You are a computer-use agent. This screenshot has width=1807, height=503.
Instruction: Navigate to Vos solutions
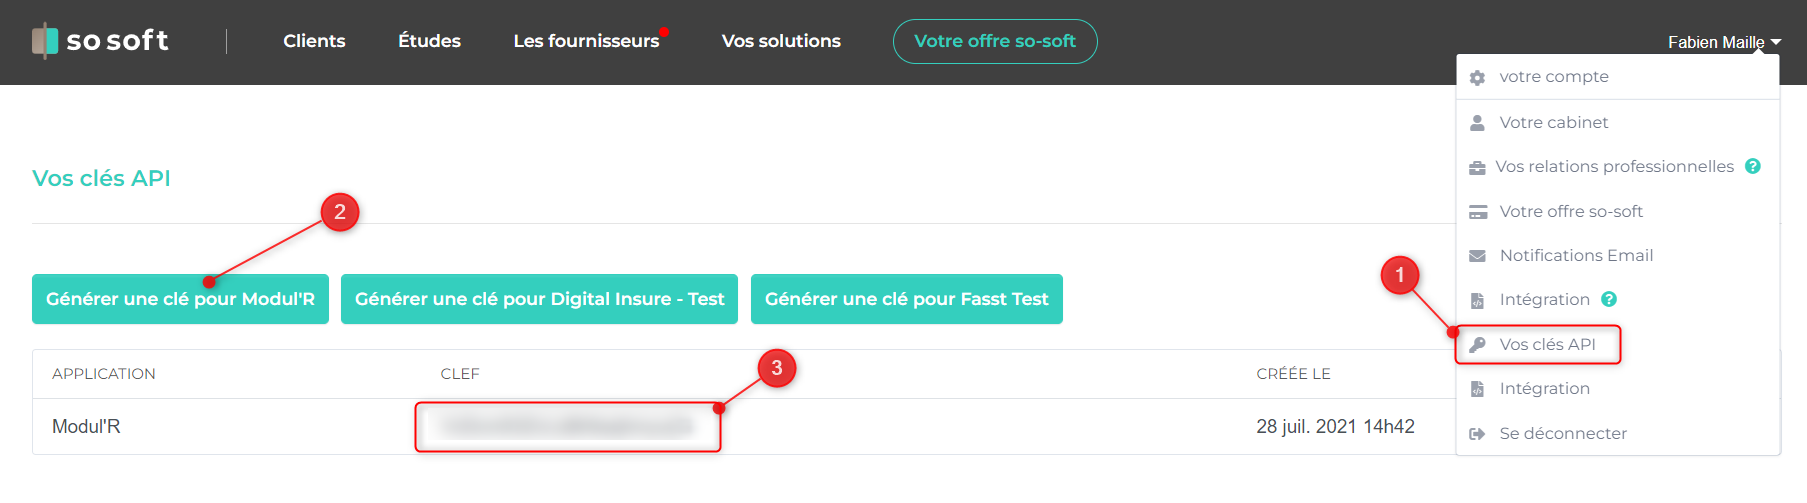point(781,41)
